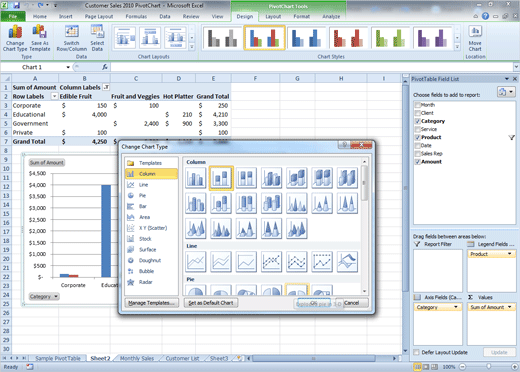Select the purple chart style thumbnail
The height and width of the screenshot is (372, 520).
432,38
